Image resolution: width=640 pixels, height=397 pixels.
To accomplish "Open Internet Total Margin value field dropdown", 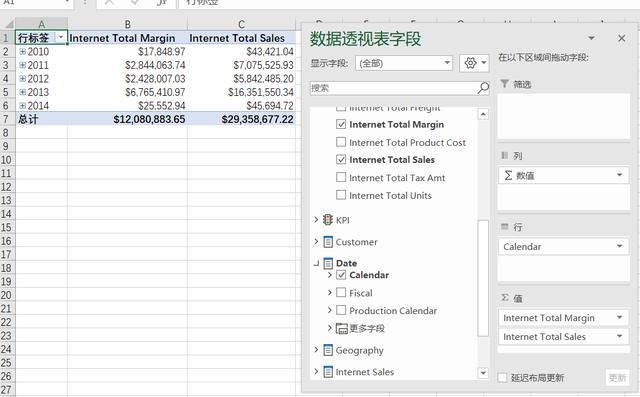I will 620,317.
